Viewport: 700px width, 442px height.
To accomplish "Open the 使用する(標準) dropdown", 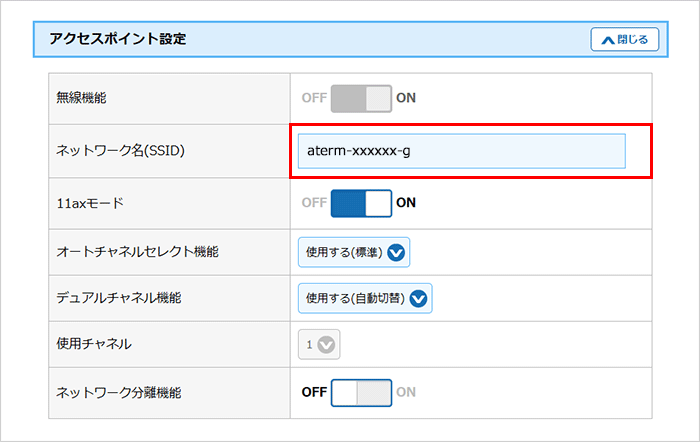I will [x=354, y=253].
